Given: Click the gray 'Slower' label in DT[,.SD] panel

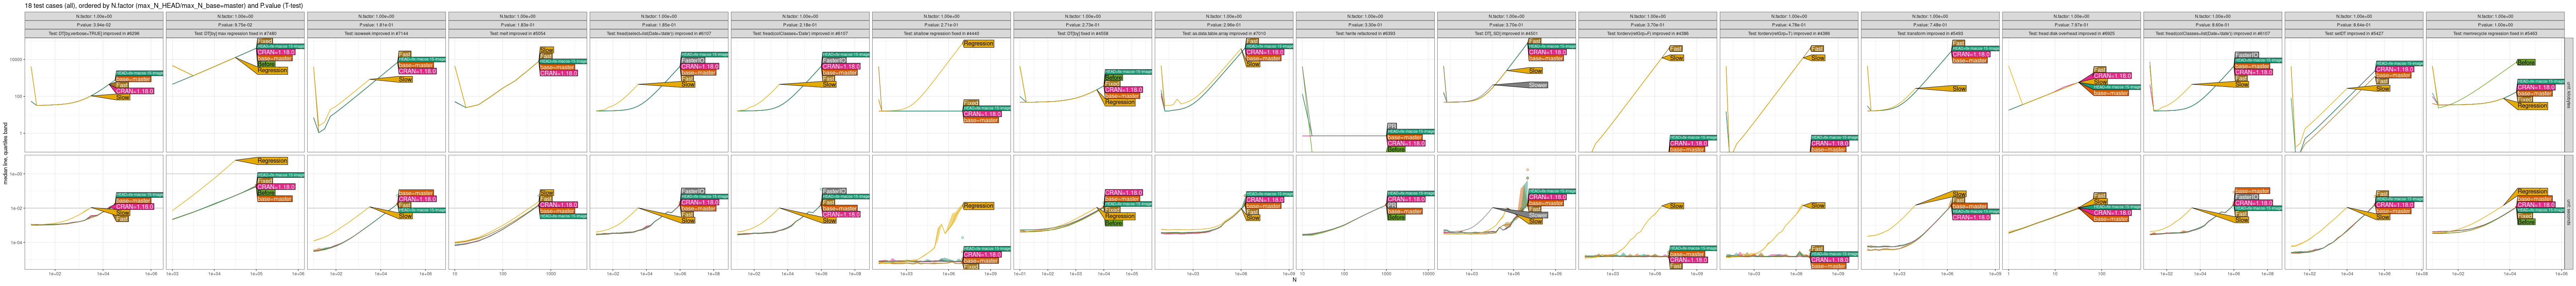Looking at the screenshot, I should pyautogui.click(x=1537, y=85).
